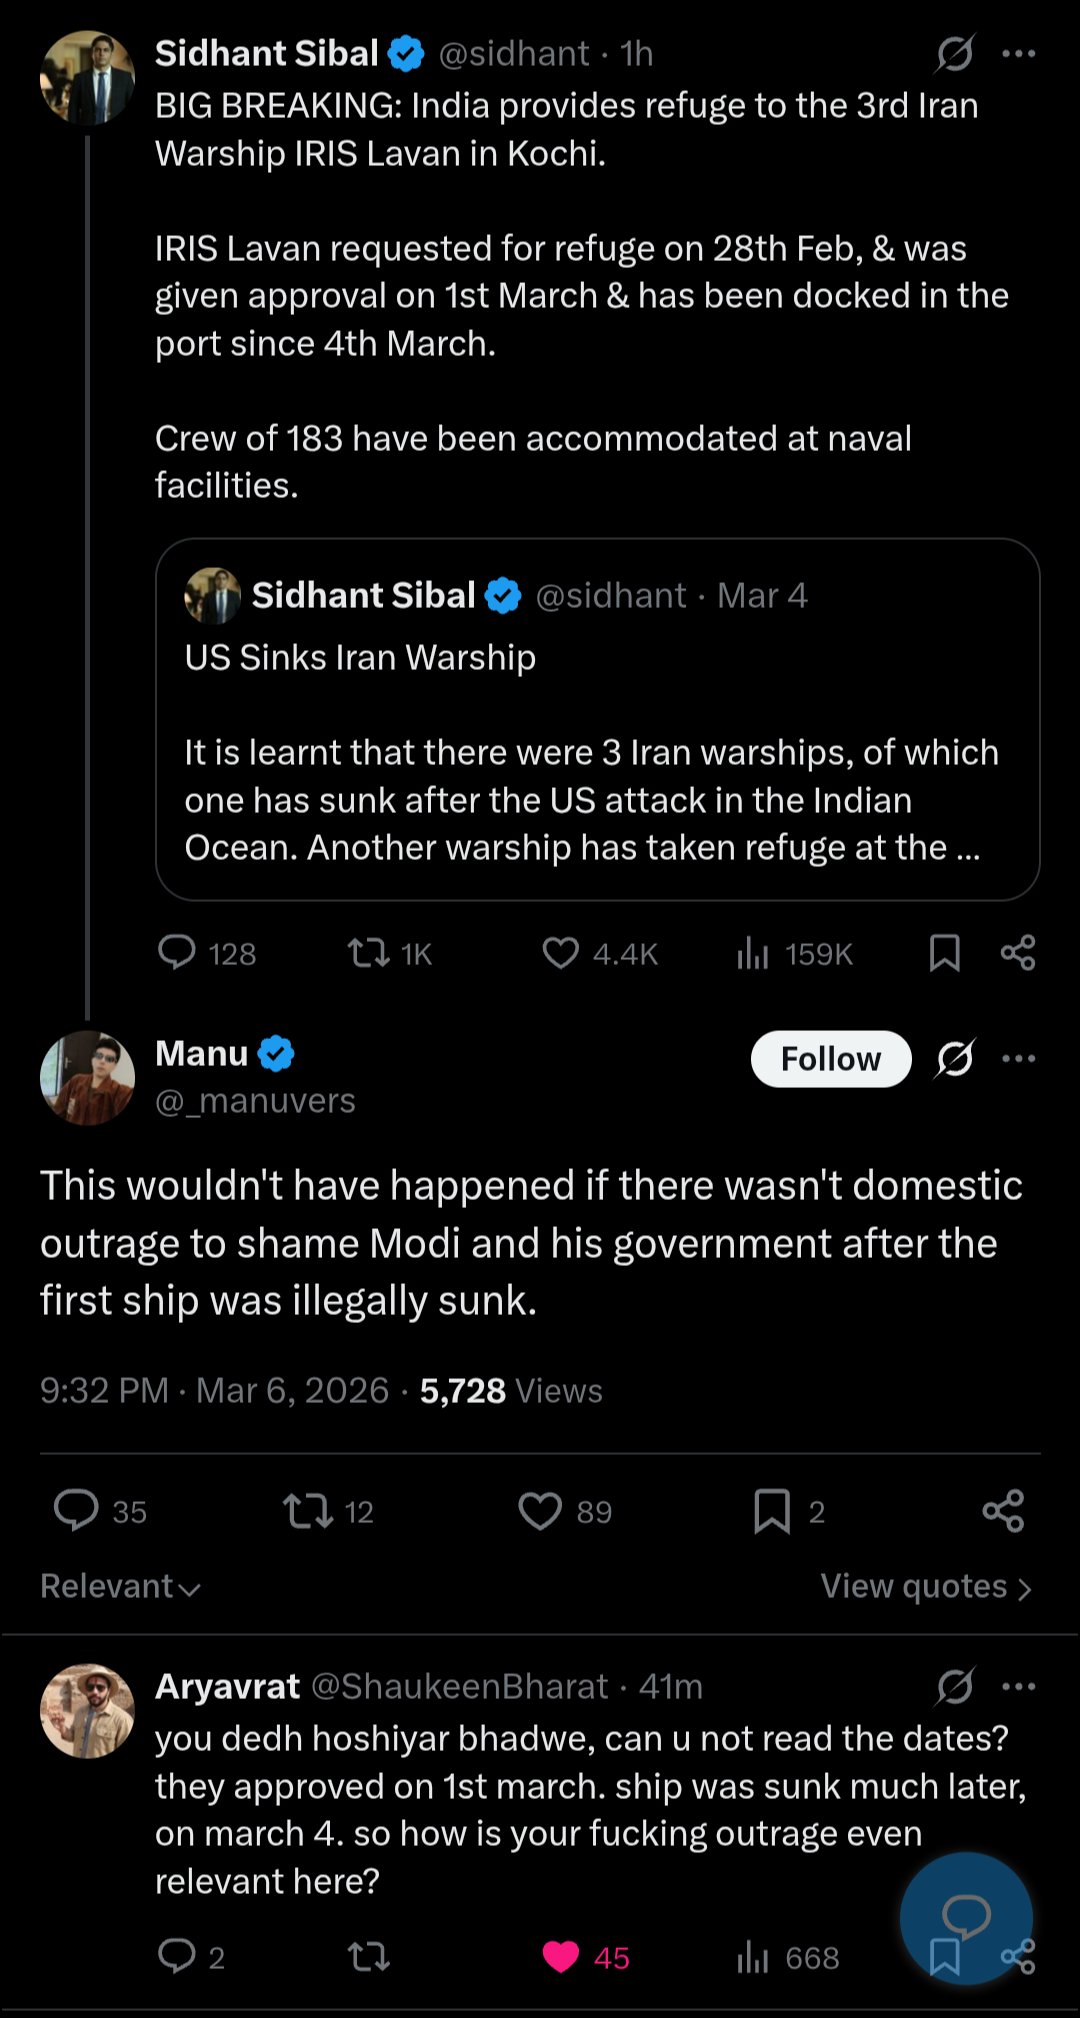This screenshot has height=2018, width=1080.
Task: Open the quoted Mar 4 post card
Action: [x=597, y=720]
